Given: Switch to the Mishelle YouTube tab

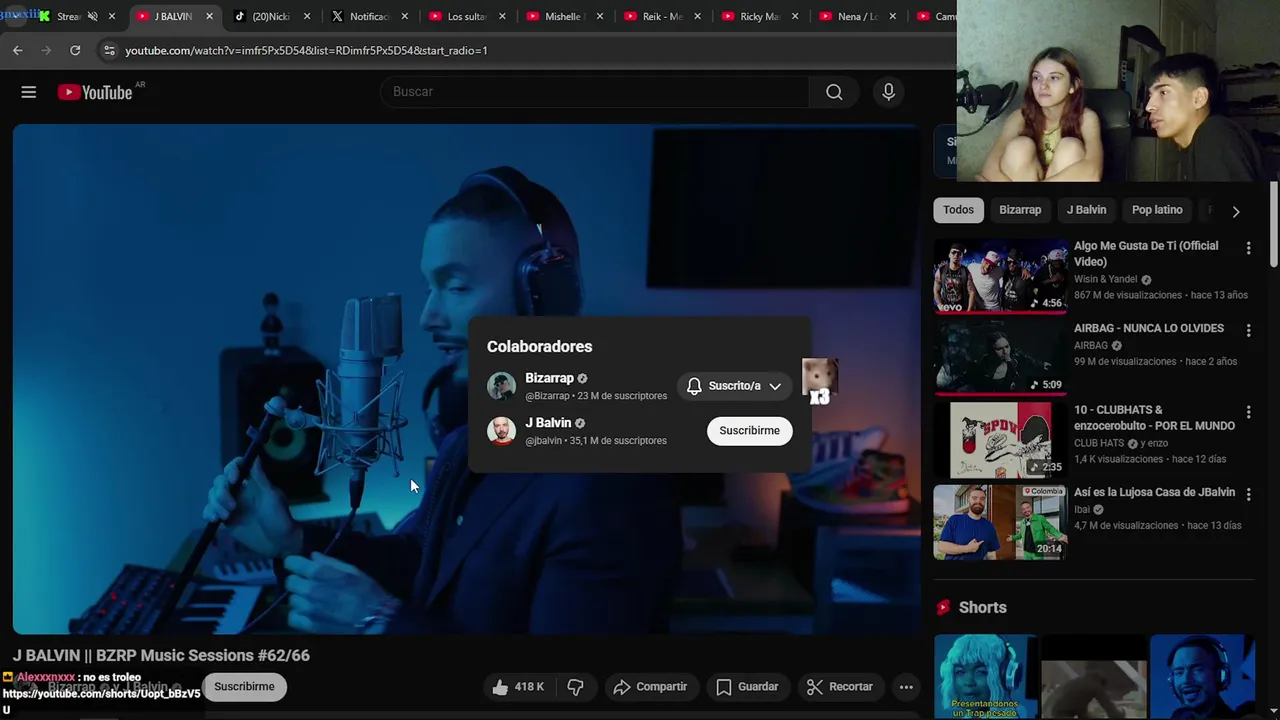Looking at the screenshot, I should [563, 16].
